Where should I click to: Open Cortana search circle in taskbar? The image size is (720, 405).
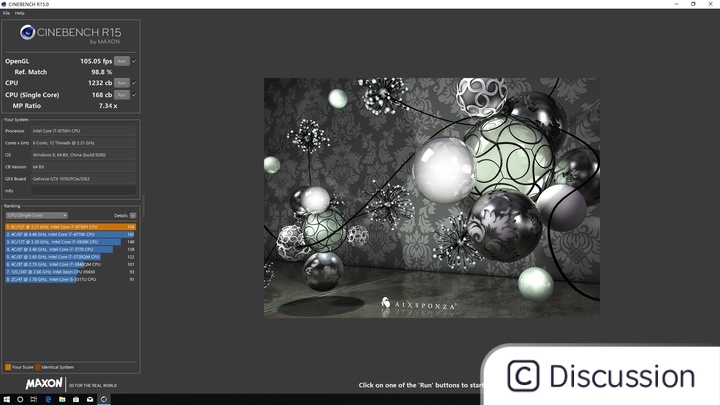click(20, 399)
